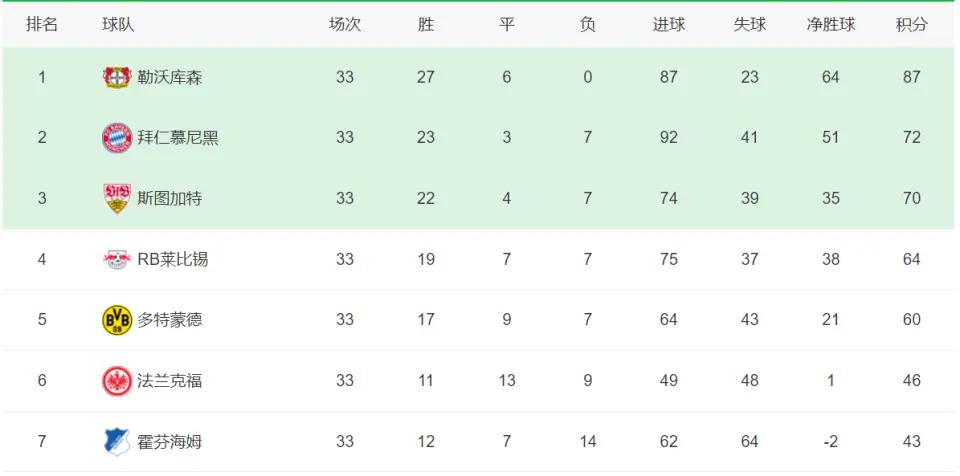Click the 排名 column header
This screenshot has width=960, height=476.
42,25
